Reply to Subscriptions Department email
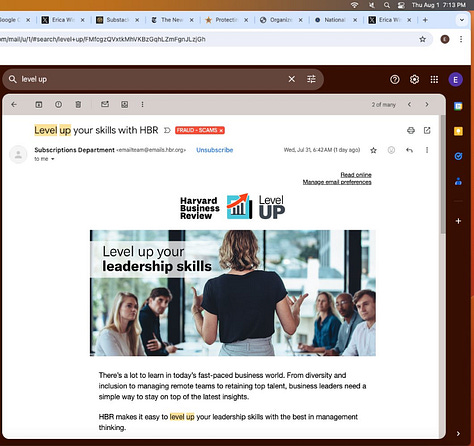This screenshot has width=474, height=446. 409,150
